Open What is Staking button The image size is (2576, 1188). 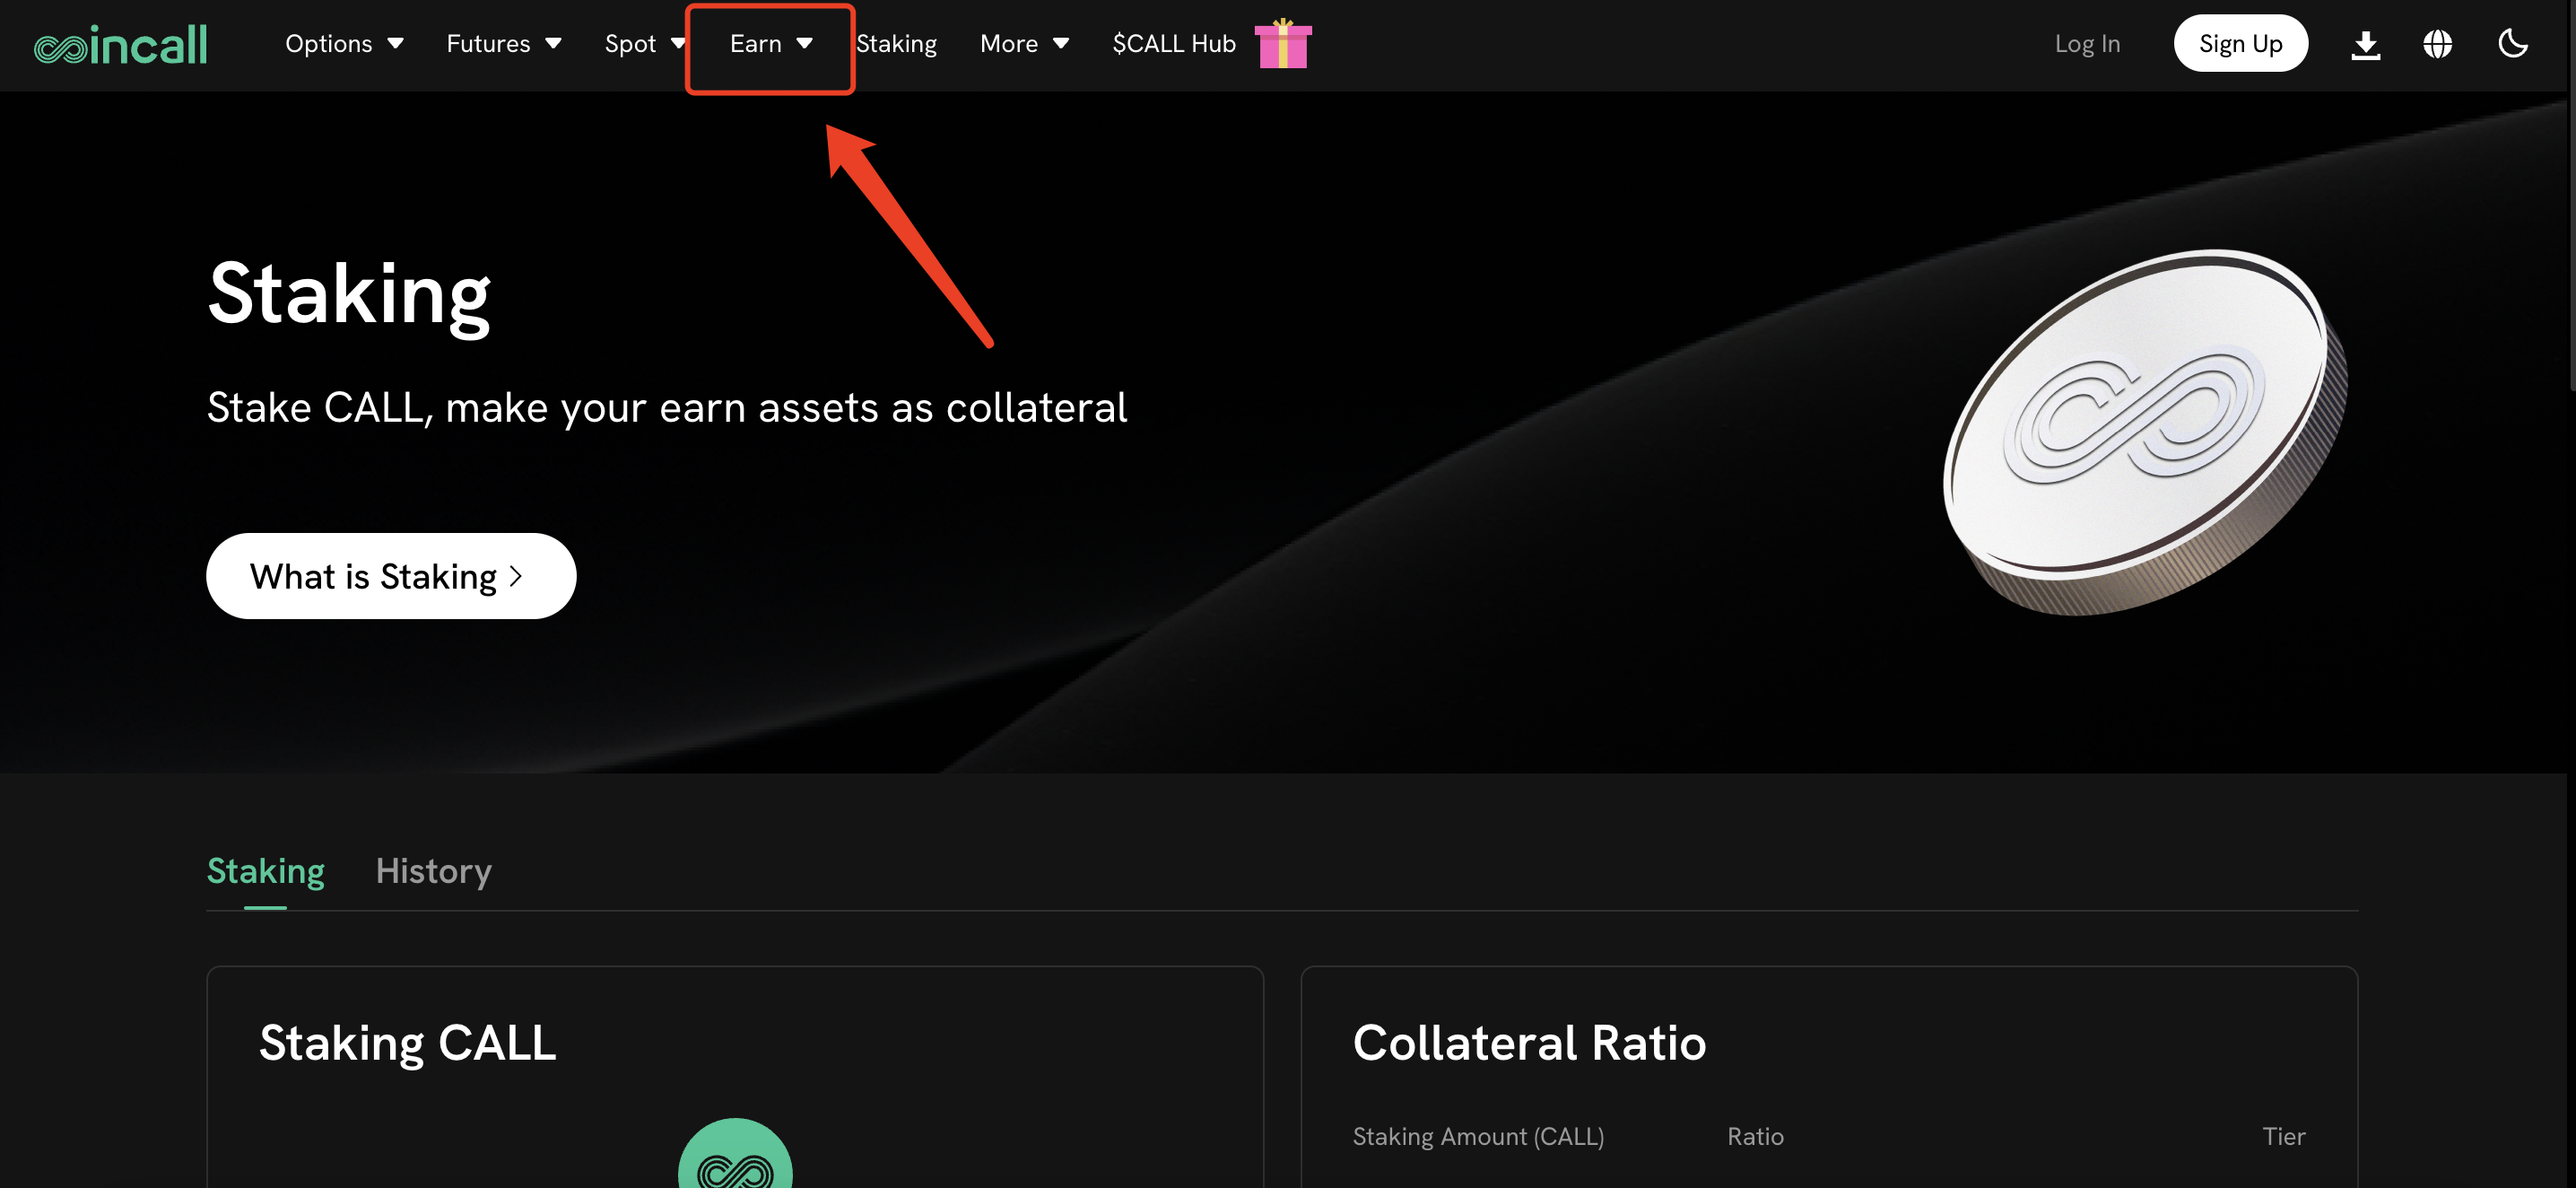pyautogui.click(x=391, y=576)
